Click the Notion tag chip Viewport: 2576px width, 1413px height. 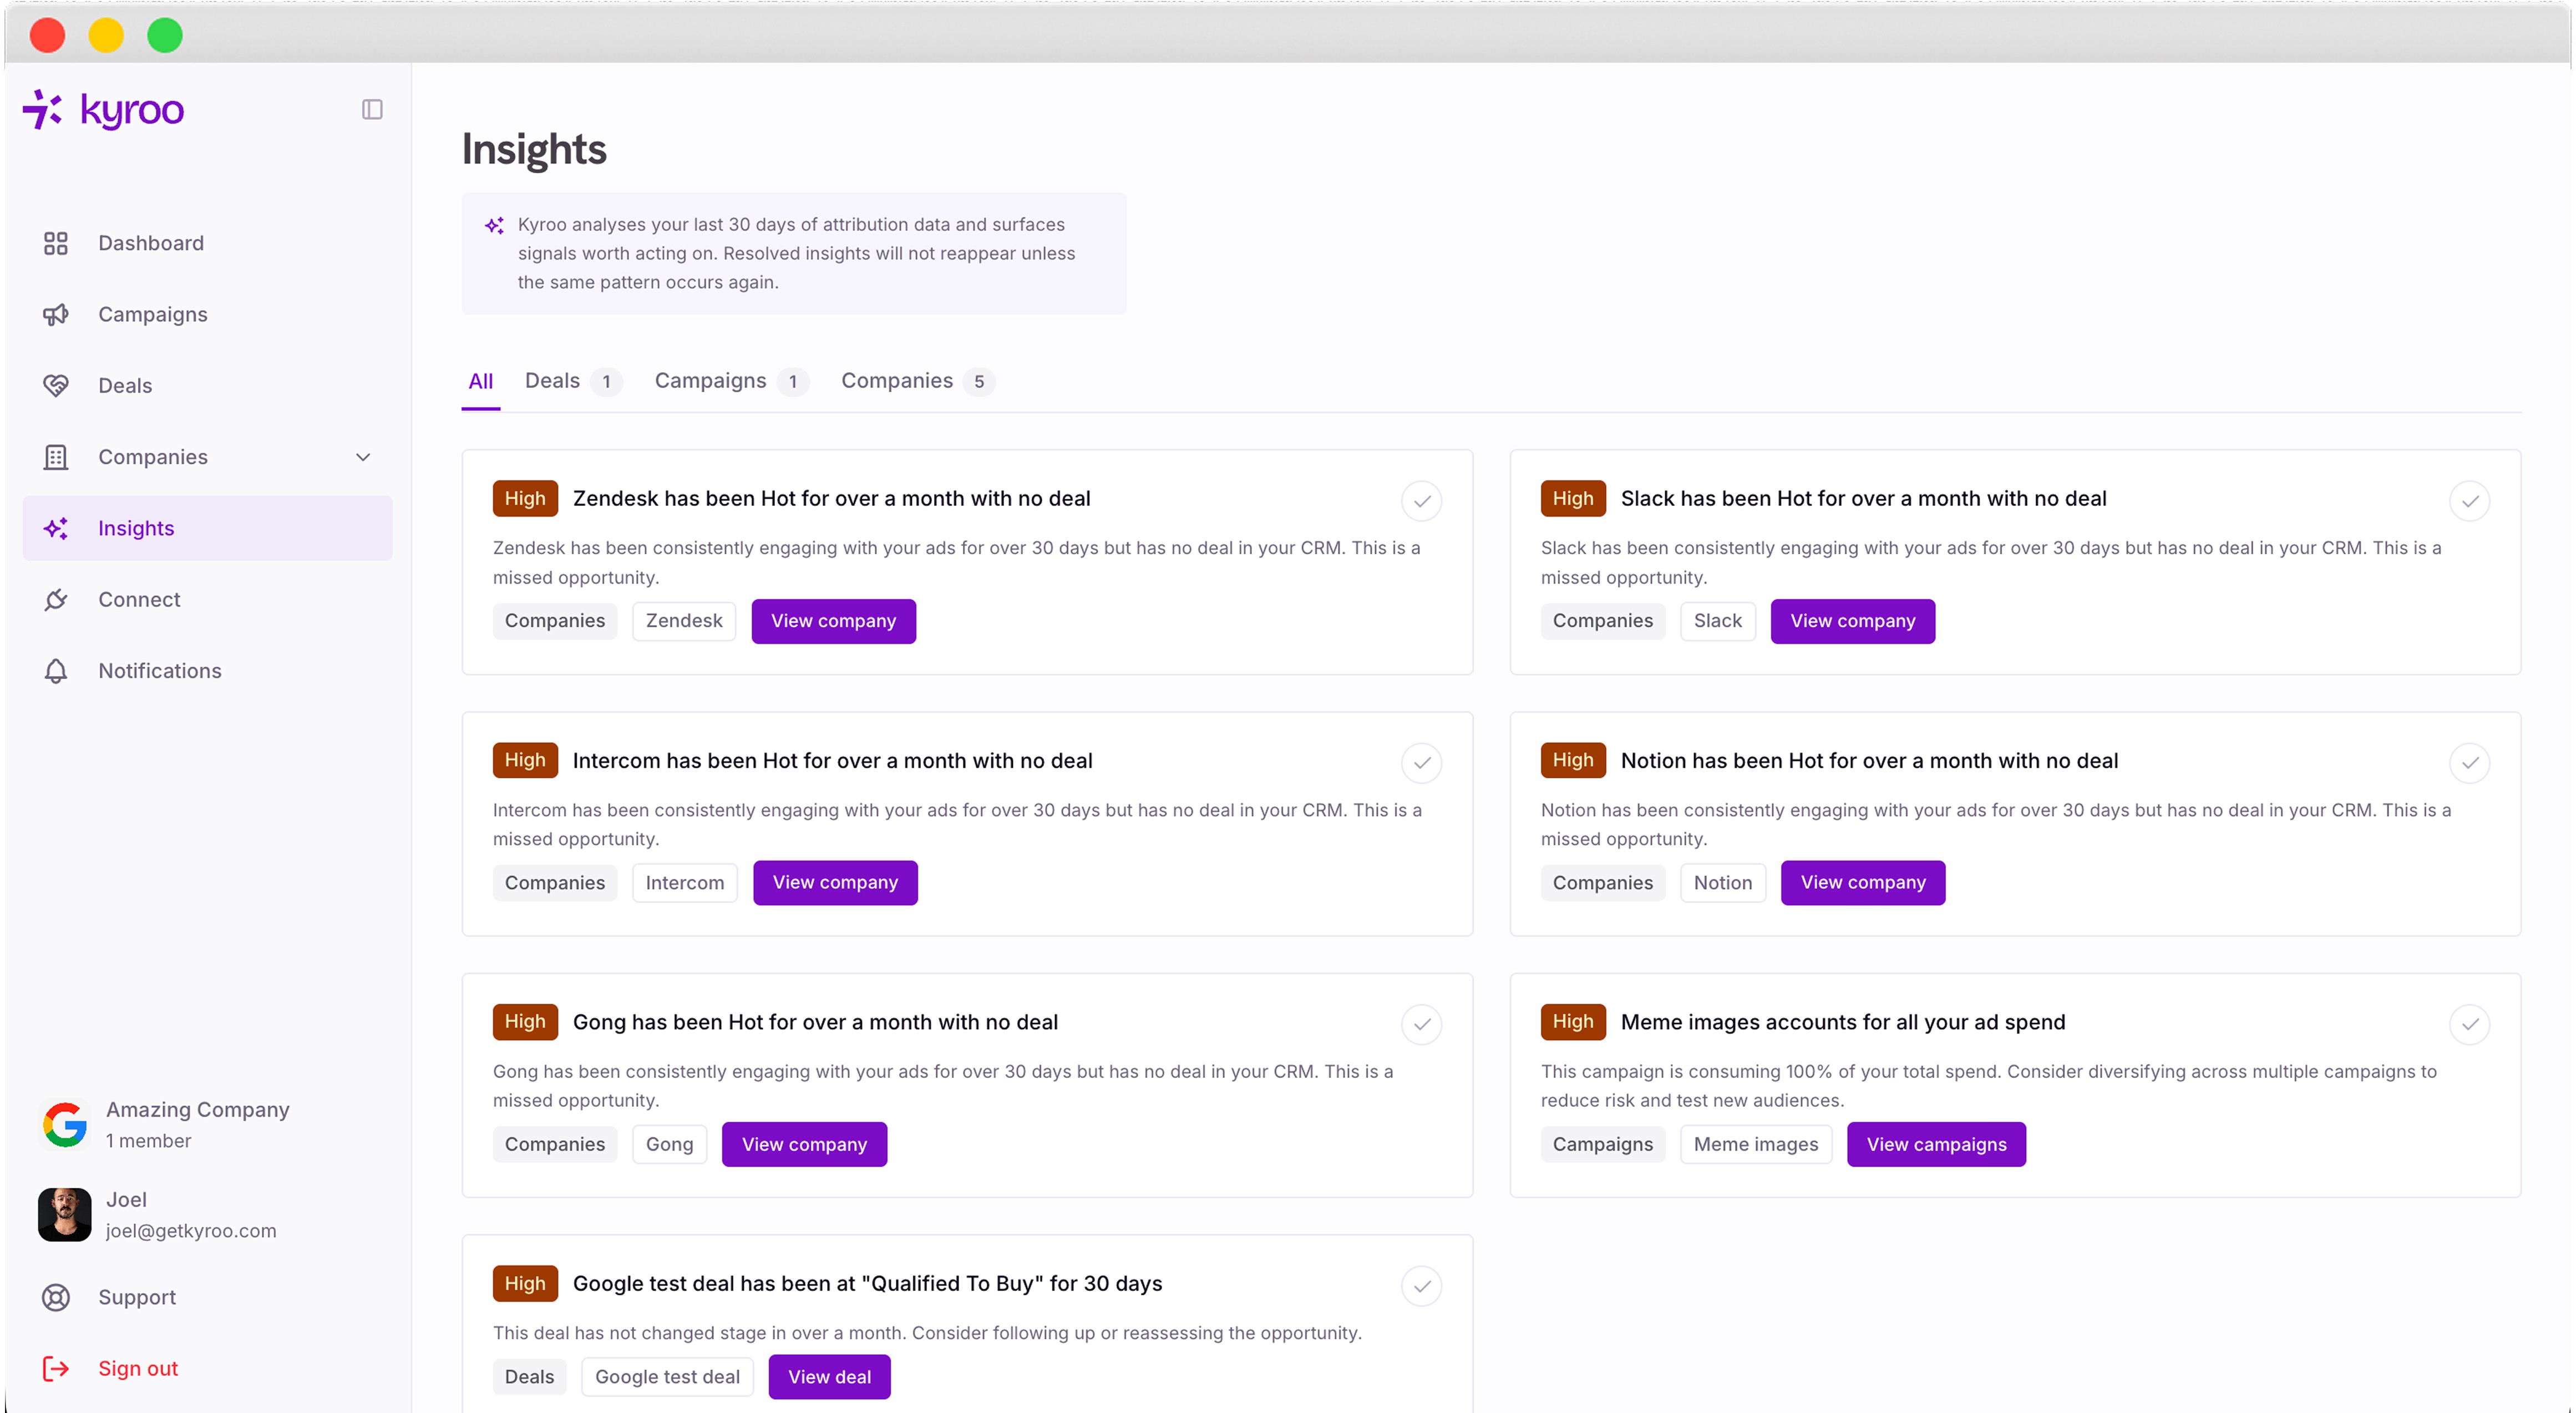[1723, 883]
